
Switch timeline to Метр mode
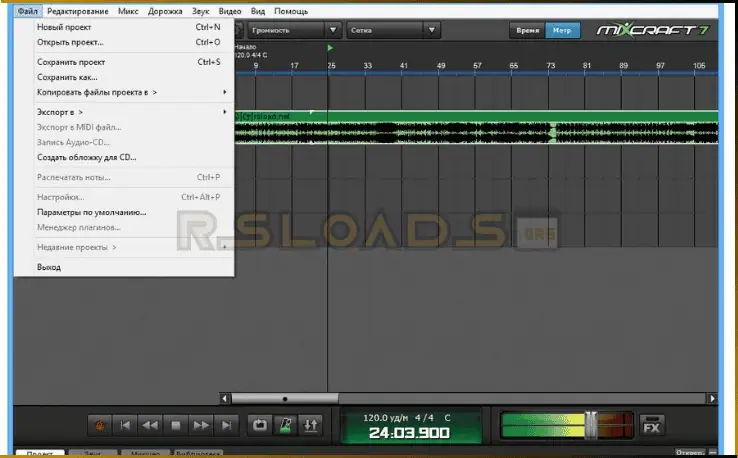pyautogui.click(x=560, y=30)
